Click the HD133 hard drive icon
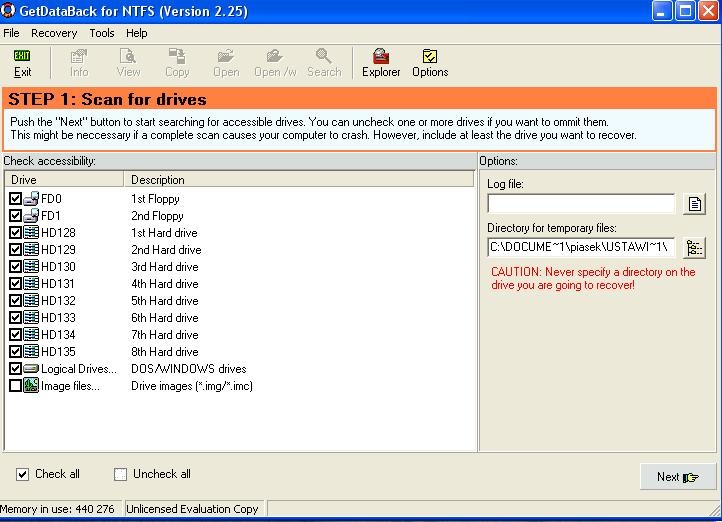Screen dimensions: 722x522 [x=31, y=318]
